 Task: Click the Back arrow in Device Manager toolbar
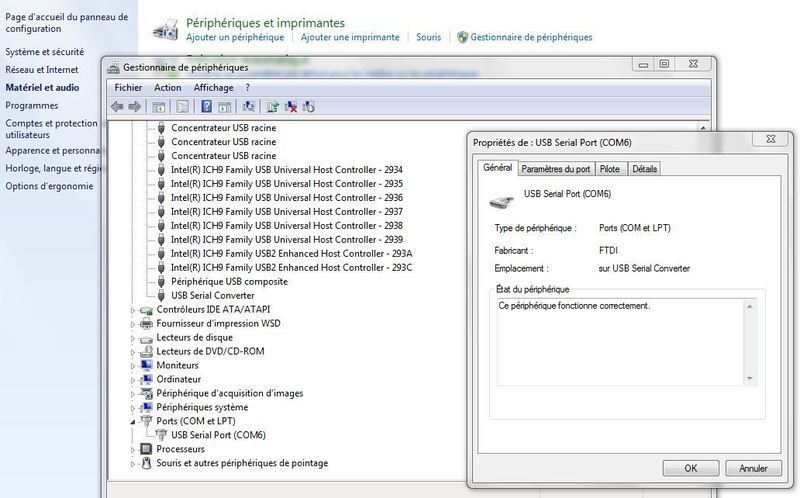click(117, 107)
